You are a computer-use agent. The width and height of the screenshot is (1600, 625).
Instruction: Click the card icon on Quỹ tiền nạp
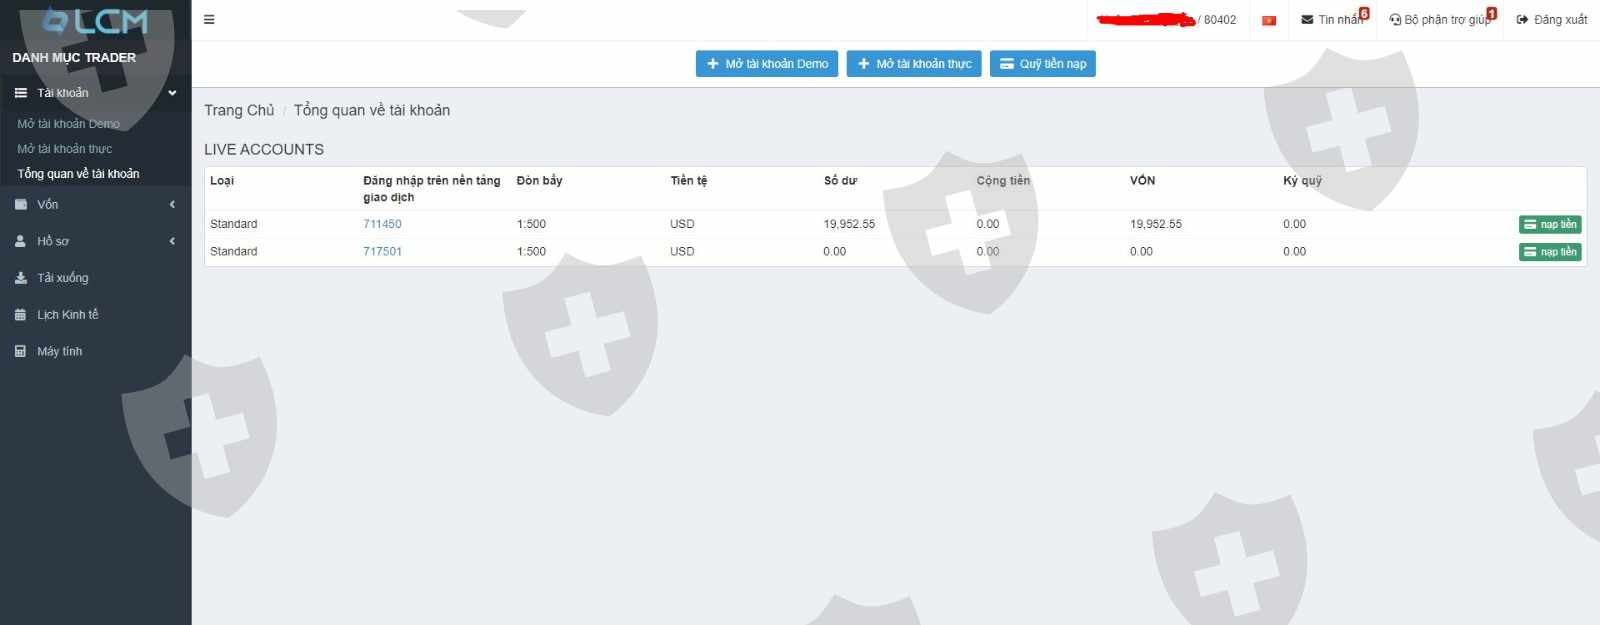pyautogui.click(x=1007, y=64)
